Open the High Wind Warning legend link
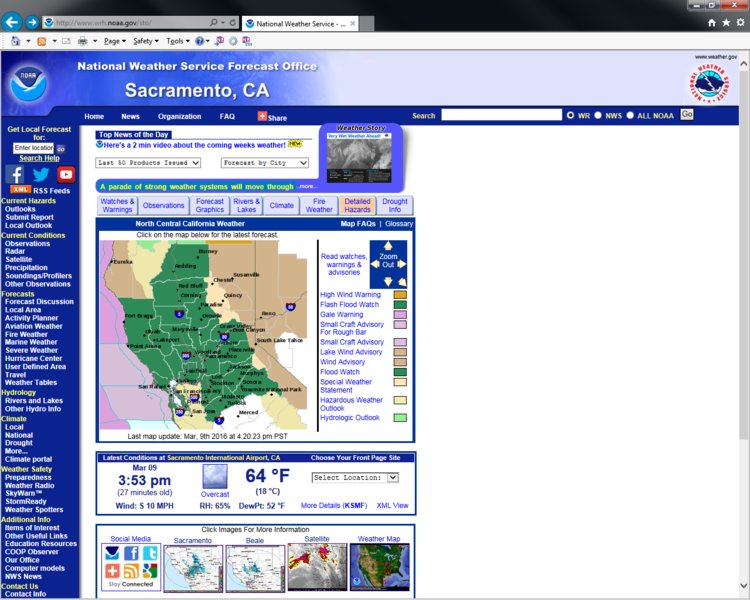This screenshot has height=600, width=750. coord(351,295)
